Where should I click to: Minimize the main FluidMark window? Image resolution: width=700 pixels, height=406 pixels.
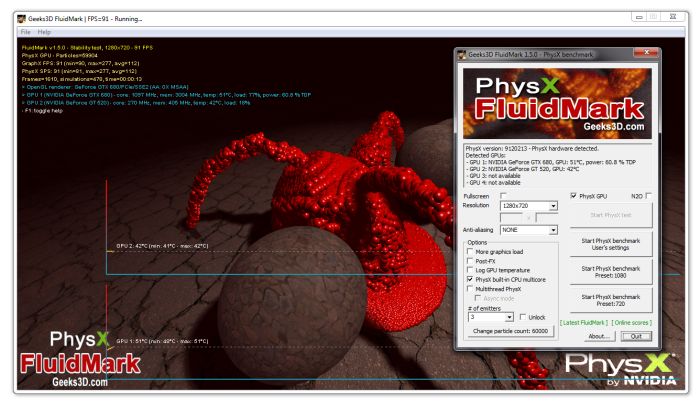point(639,17)
